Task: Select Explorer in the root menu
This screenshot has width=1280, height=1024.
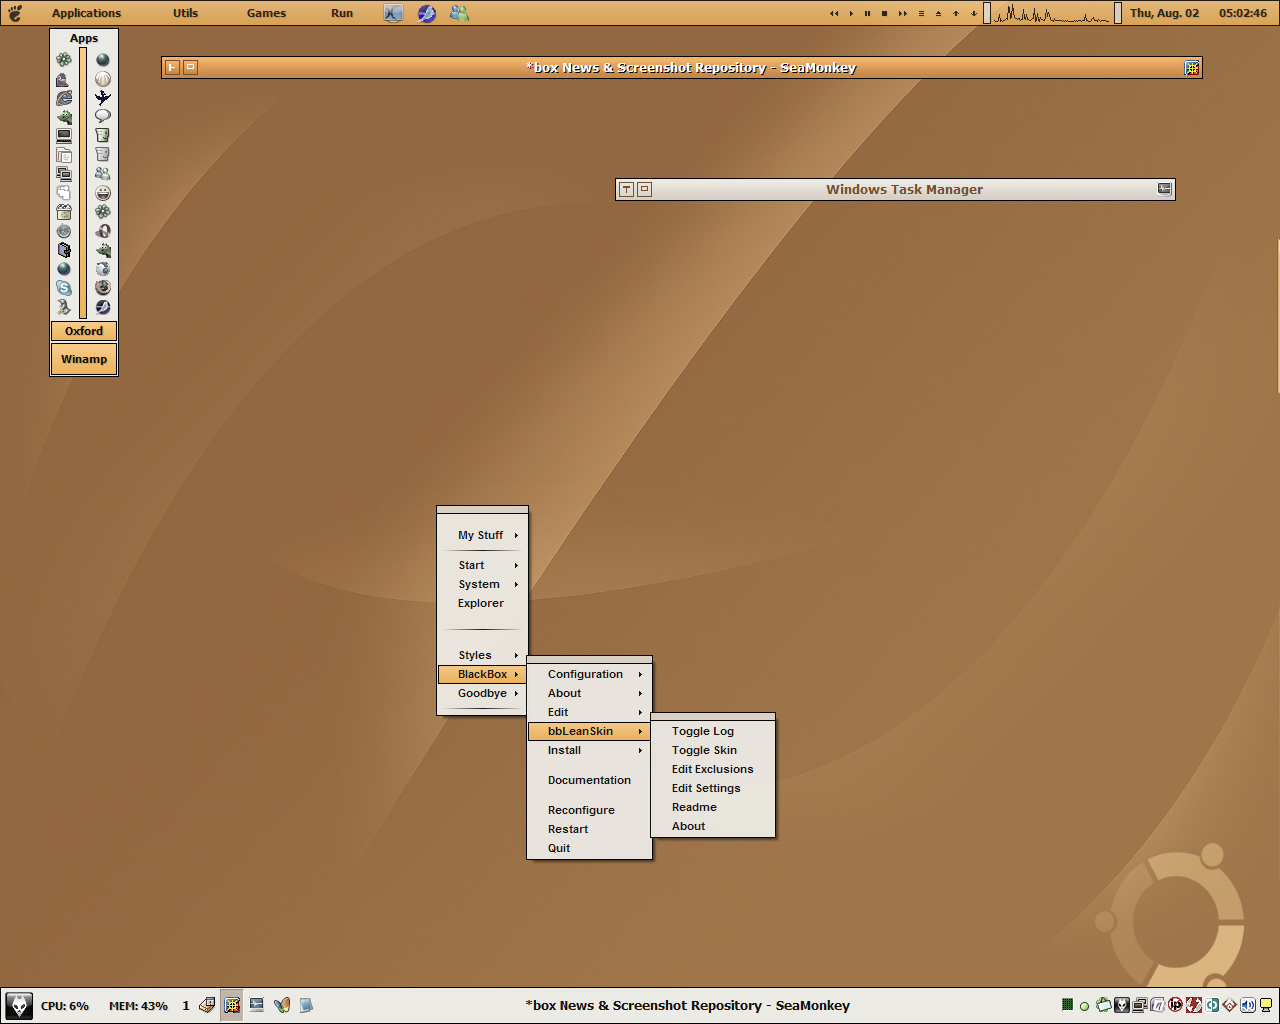Action: point(483,603)
